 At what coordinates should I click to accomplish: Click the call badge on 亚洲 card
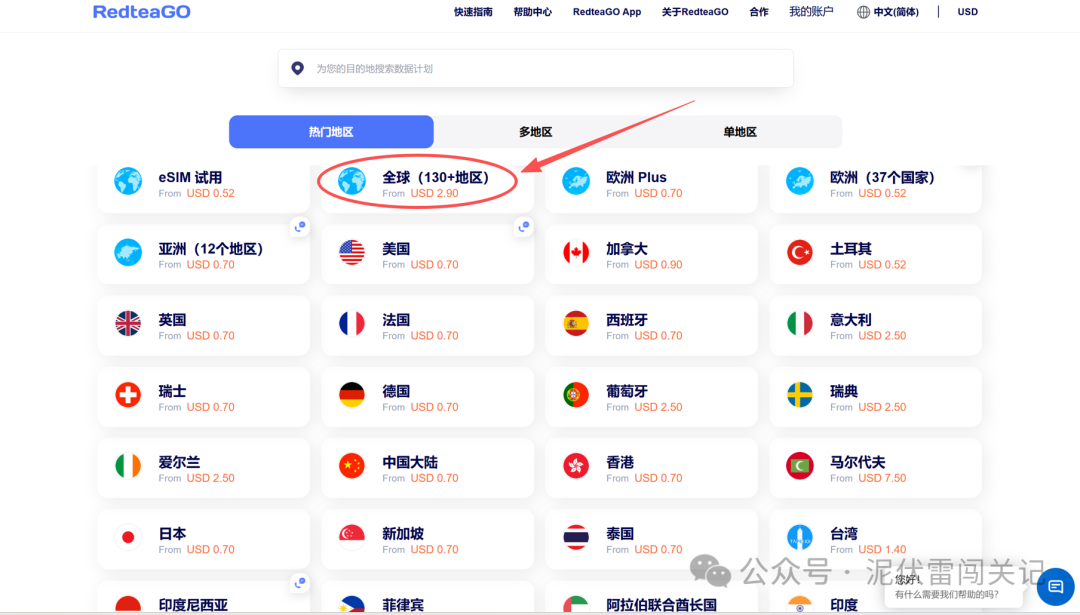pos(299,226)
